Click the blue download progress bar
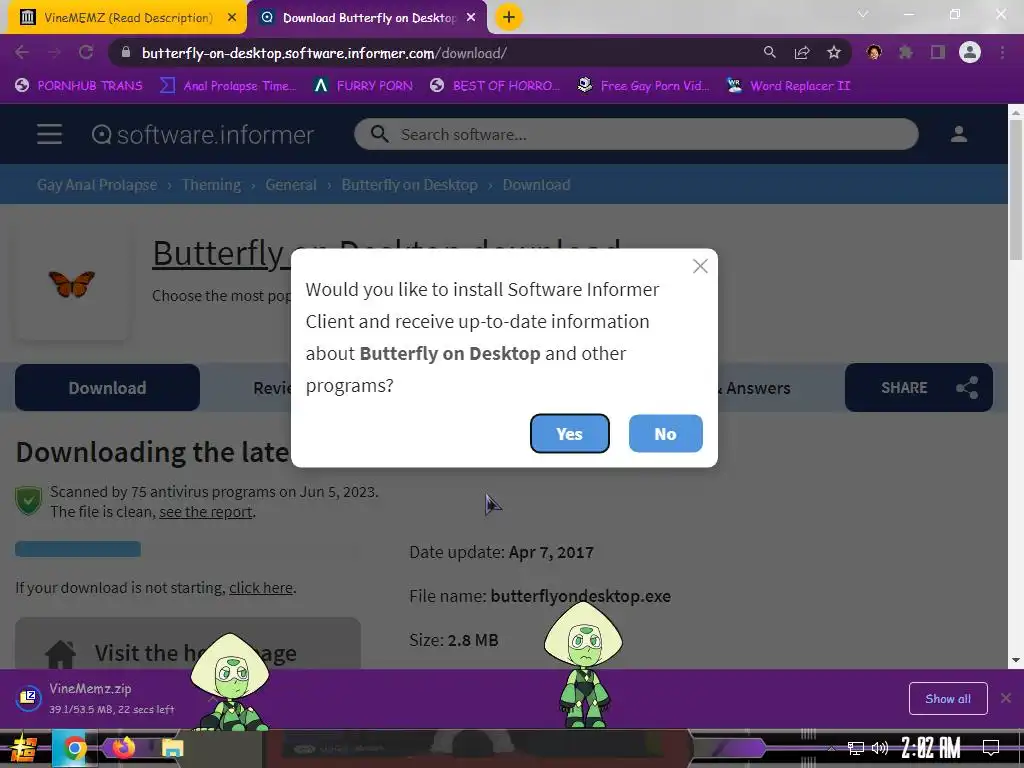Image resolution: width=1024 pixels, height=768 pixels. 78,549
